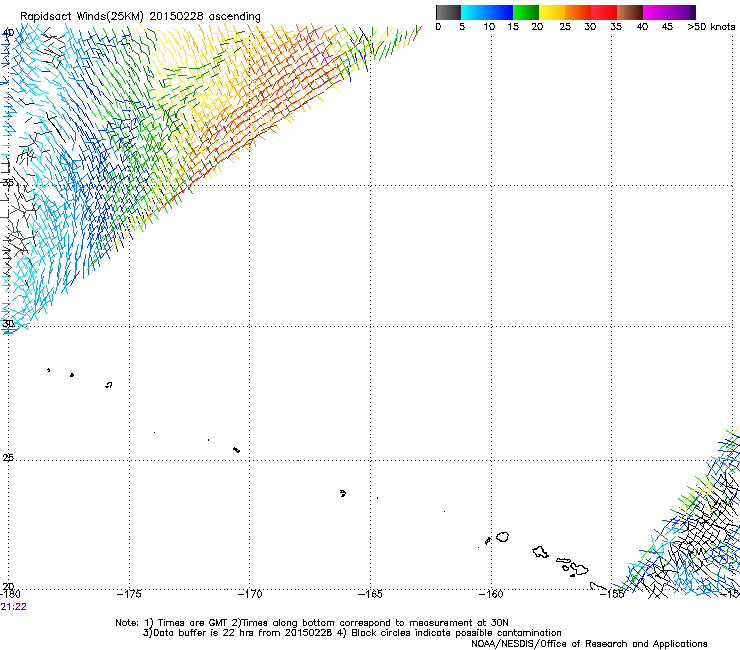740x650 pixels.
Task: Click the green 15-20 knots legend swatch
Action: click(526, 12)
